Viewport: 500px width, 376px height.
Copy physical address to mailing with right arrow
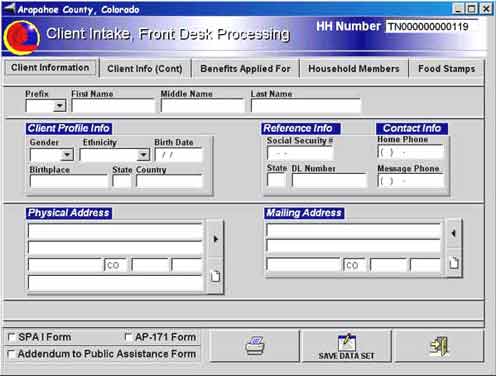[215, 239]
